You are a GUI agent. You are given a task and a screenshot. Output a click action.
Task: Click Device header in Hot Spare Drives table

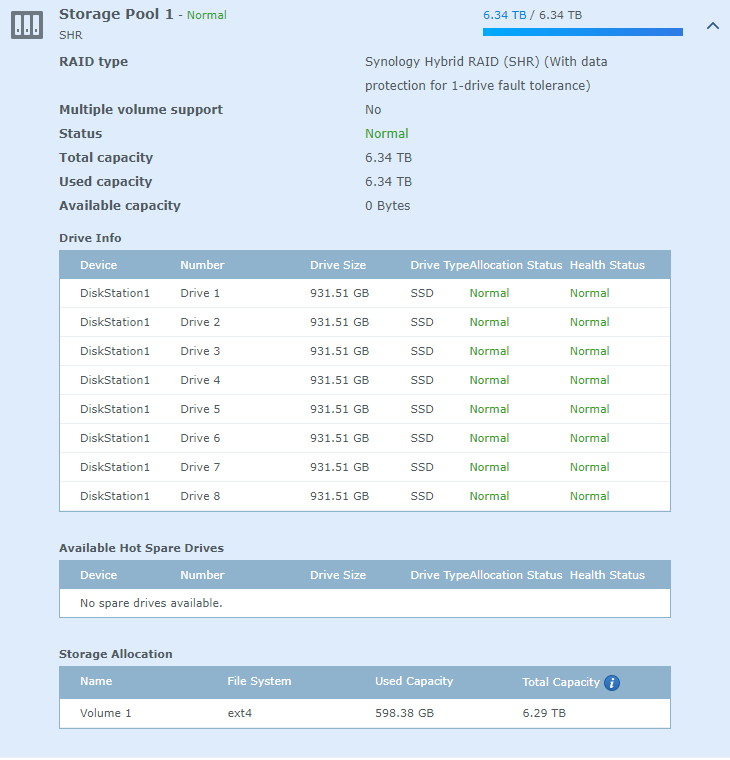[x=98, y=575]
